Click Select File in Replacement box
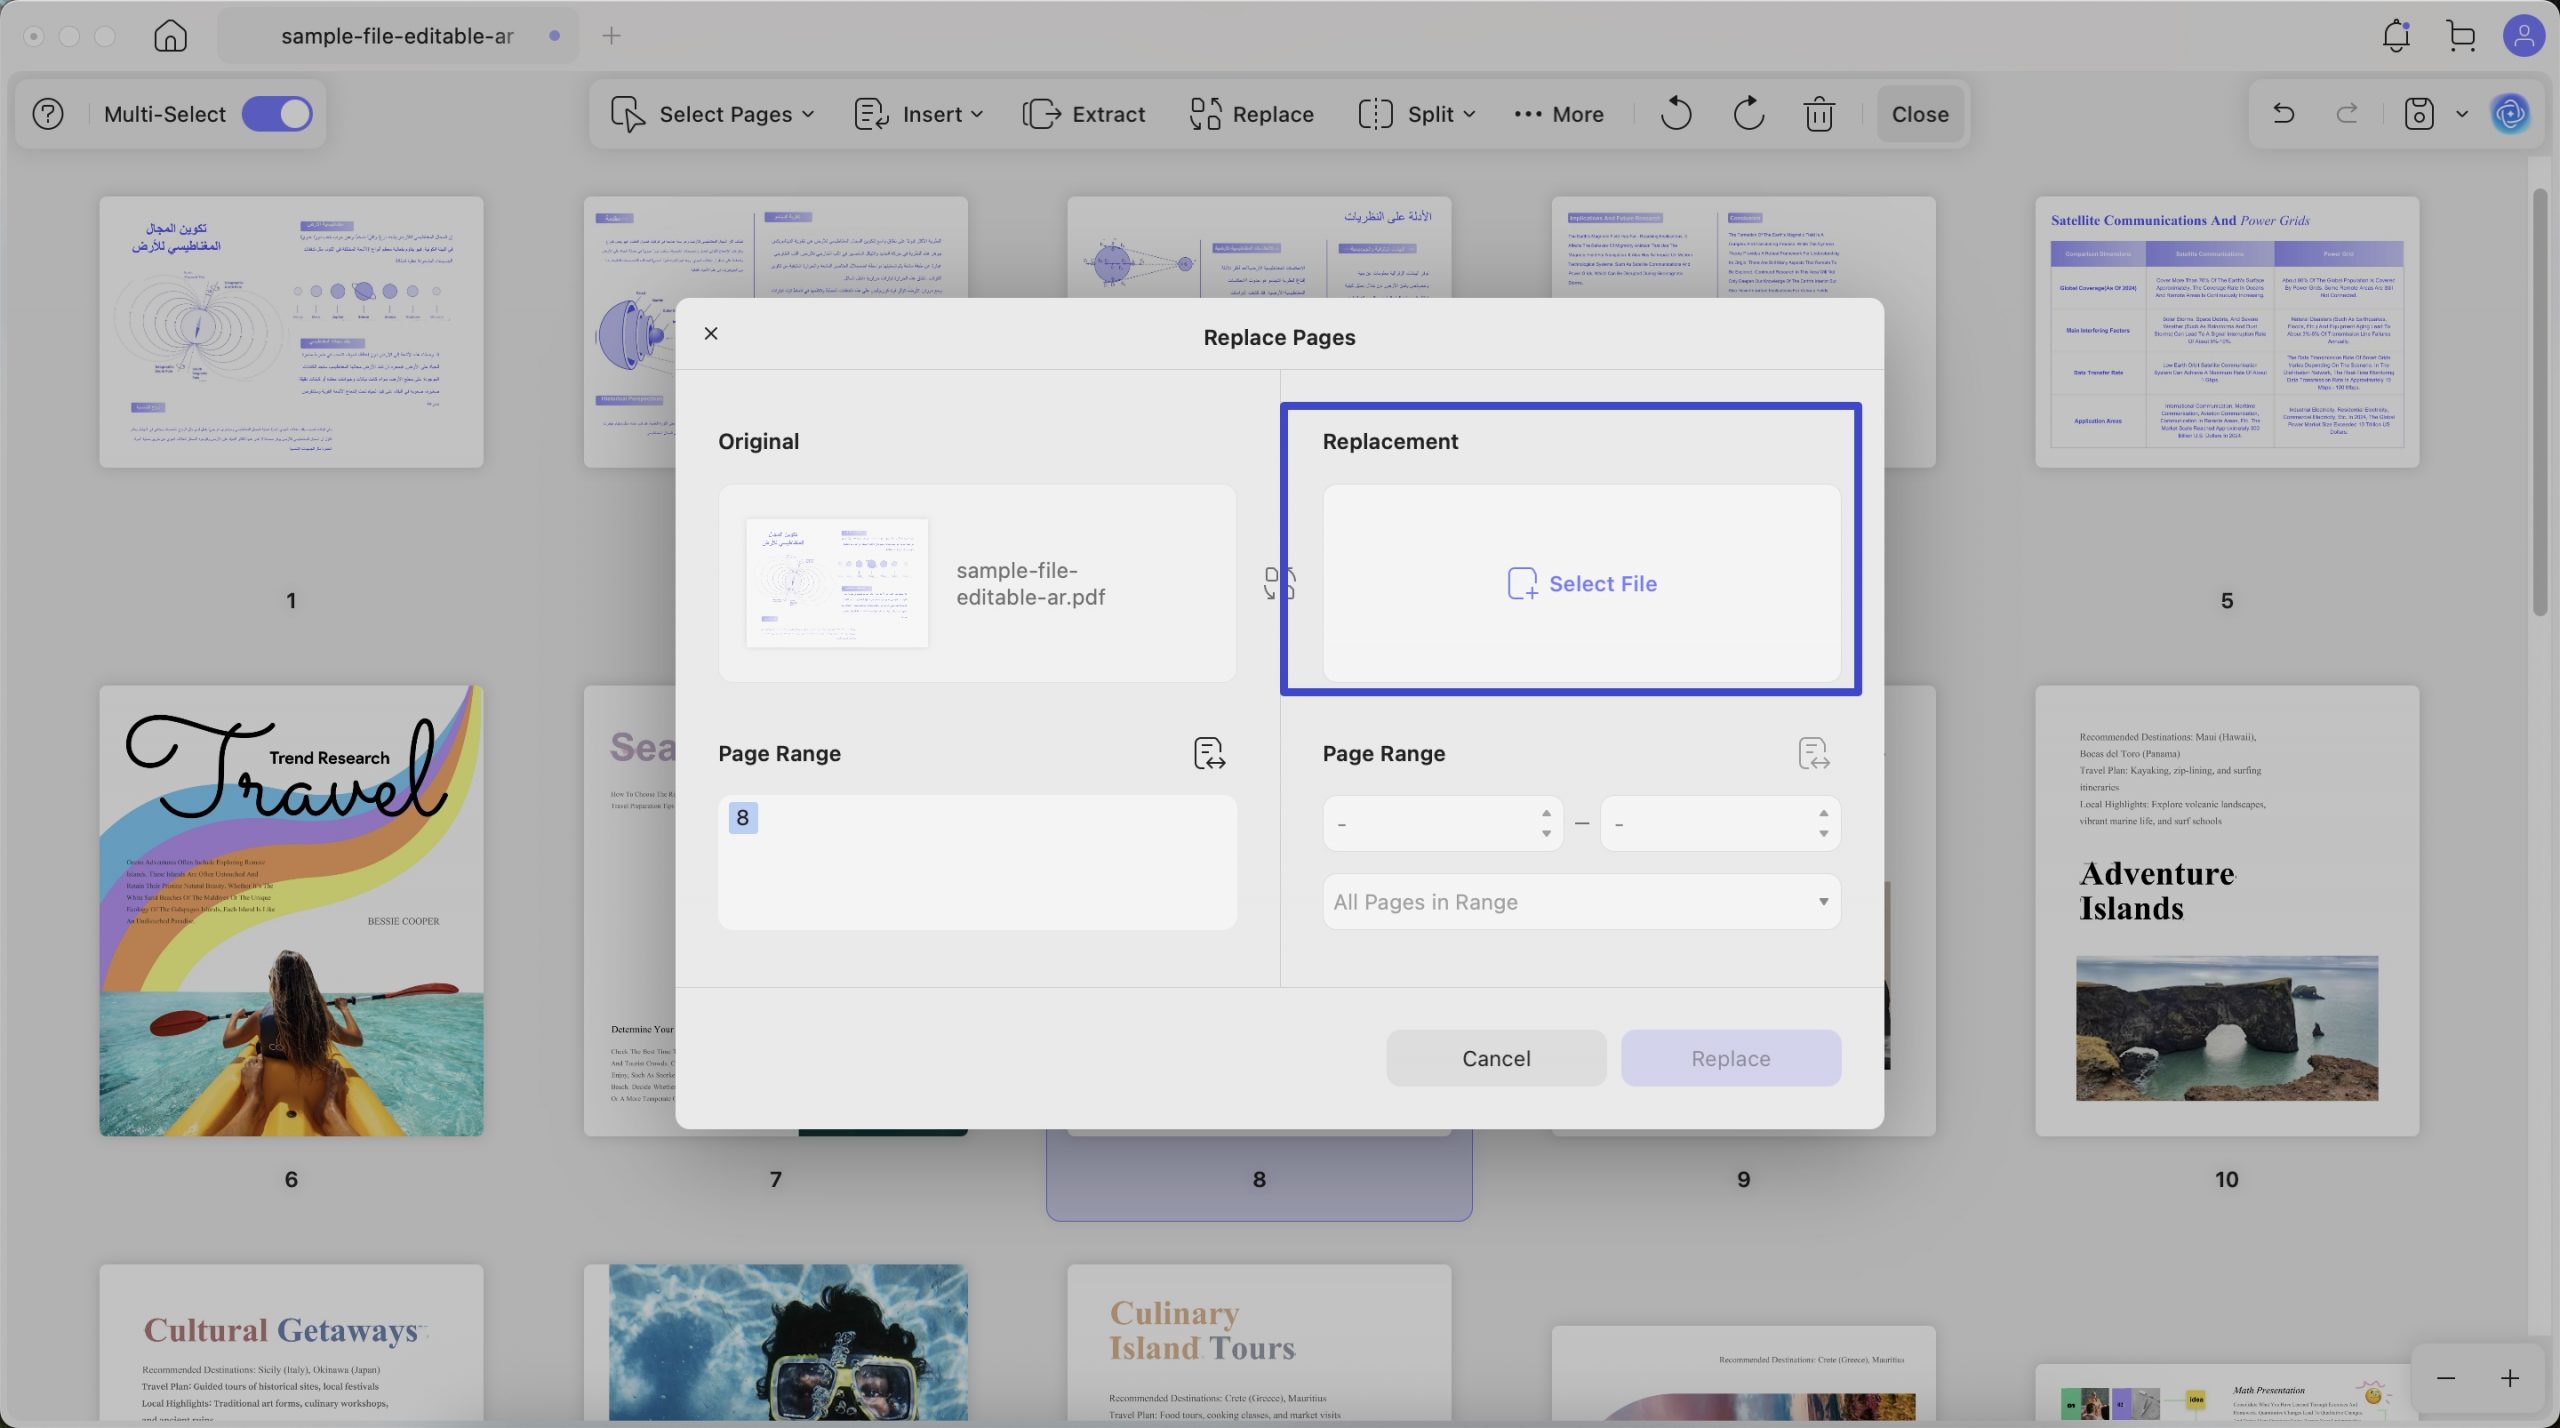Image resolution: width=2560 pixels, height=1428 pixels. coord(1582,583)
